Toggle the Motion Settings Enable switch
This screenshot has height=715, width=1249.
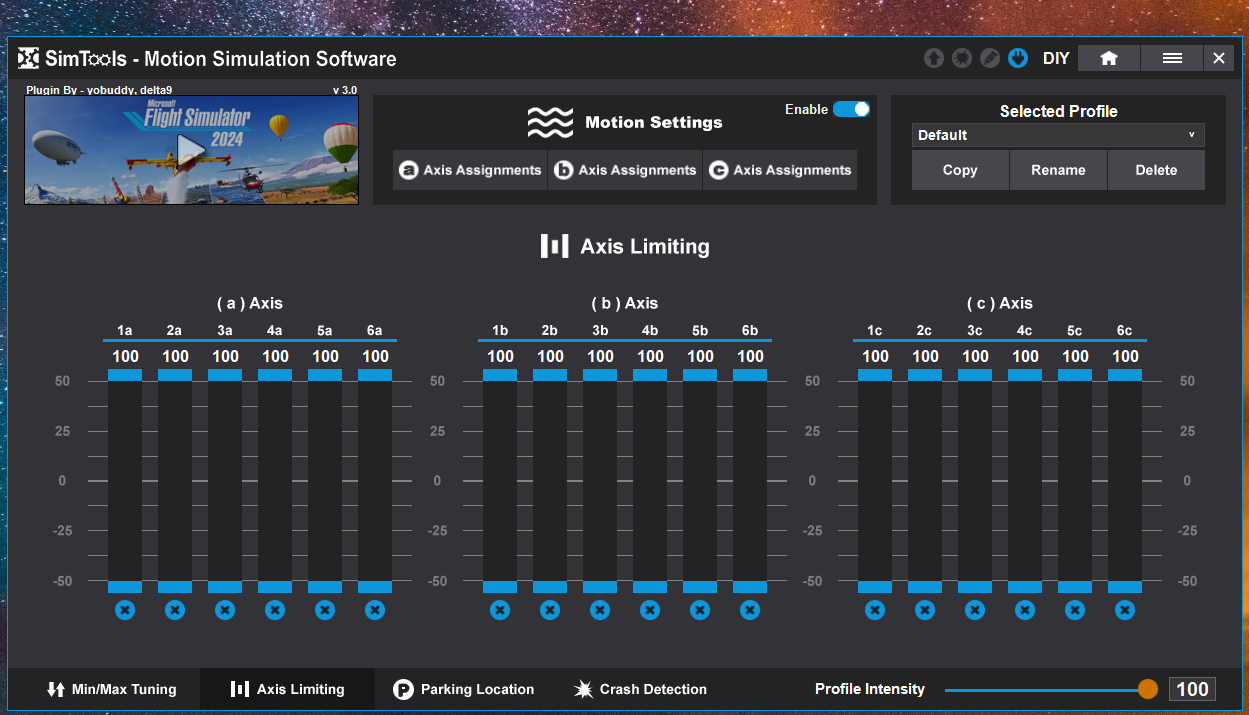point(851,109)
